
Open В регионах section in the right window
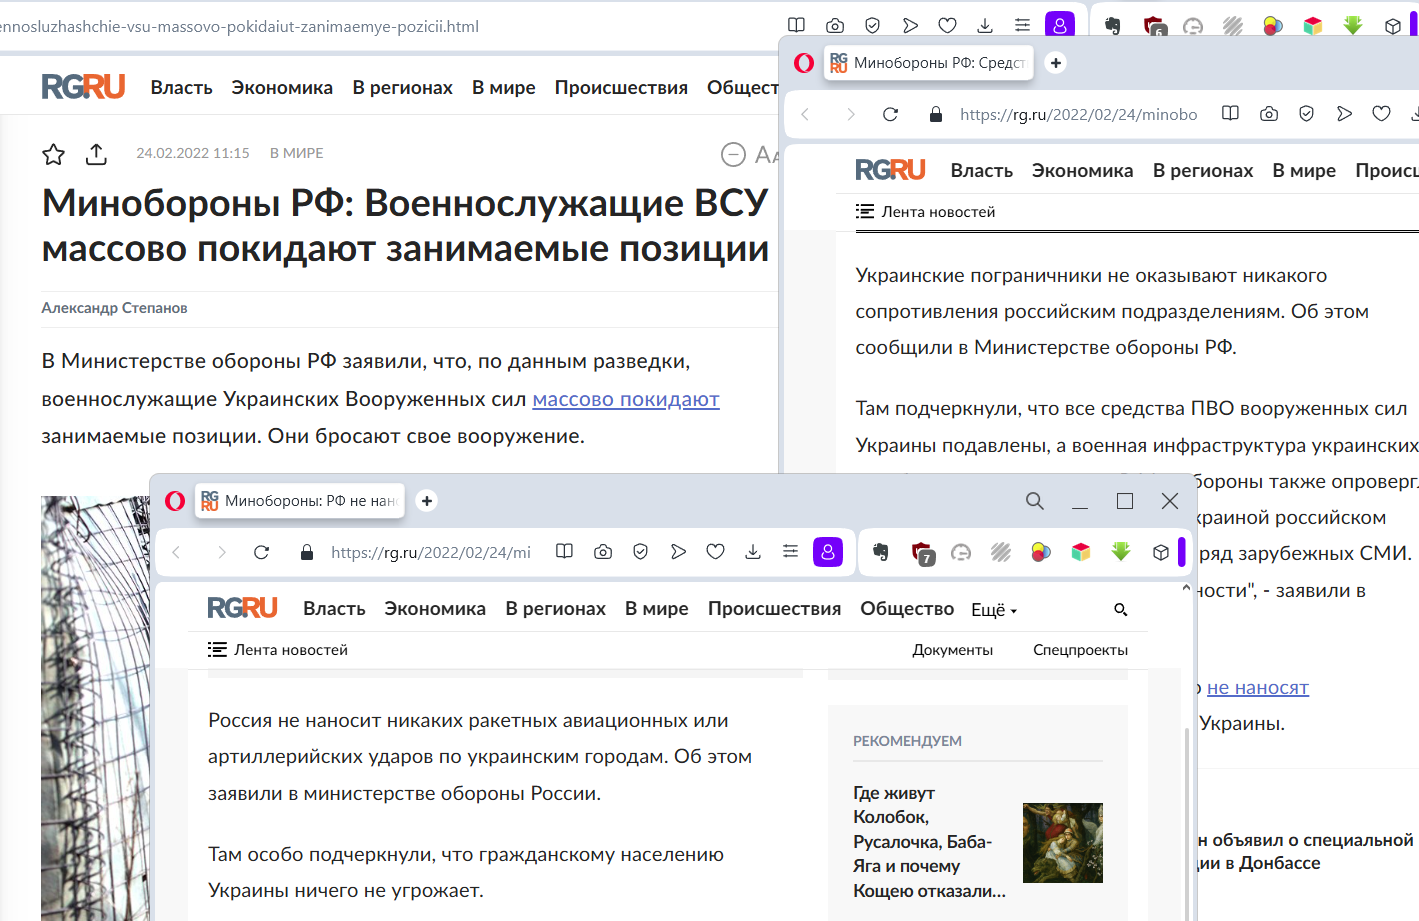point(1202,171)
